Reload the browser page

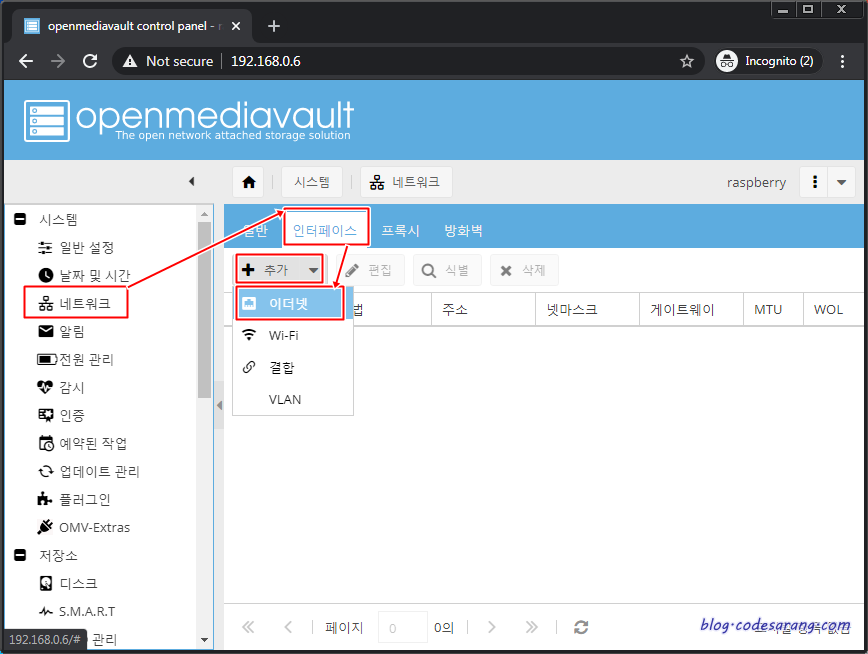click(x=90, y=61)
